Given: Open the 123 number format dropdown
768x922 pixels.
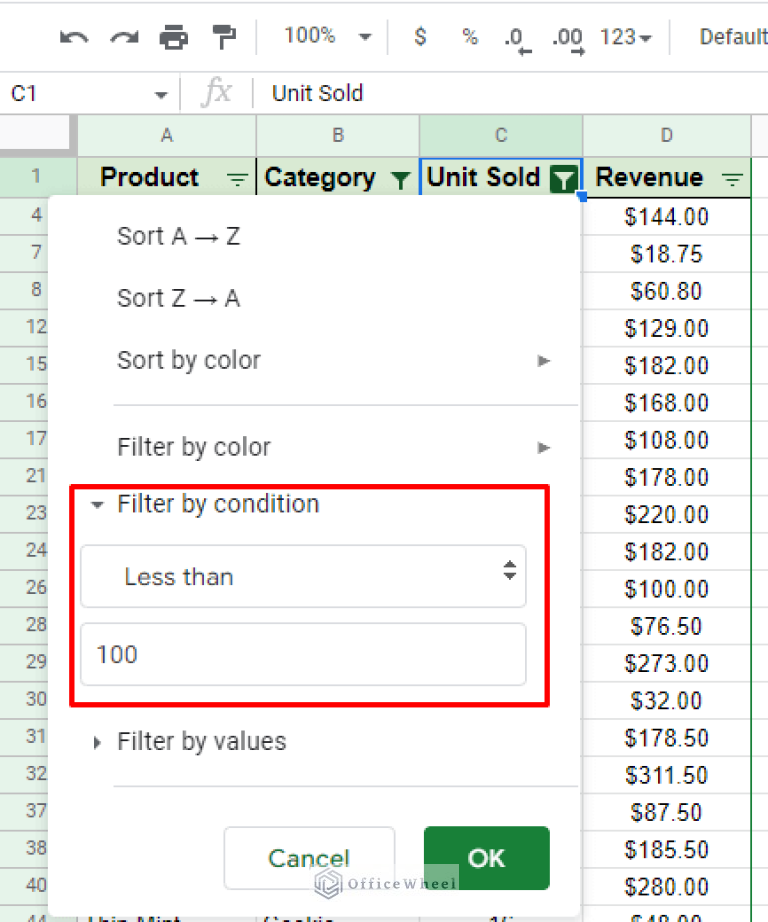Looking at the screenshot, I should [x=624, y=36].
